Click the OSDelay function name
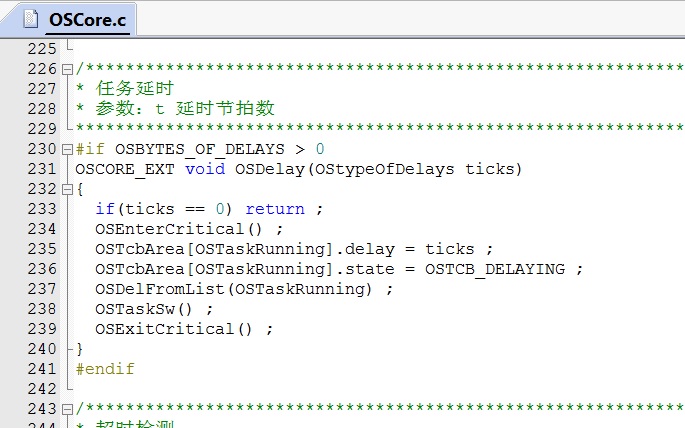The height and width of the screenshot is (428, 685). [270, 169]
